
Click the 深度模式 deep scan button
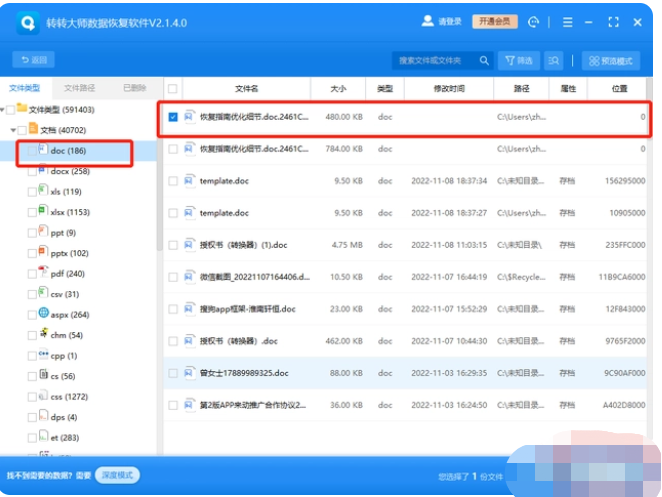pos(118,475)
